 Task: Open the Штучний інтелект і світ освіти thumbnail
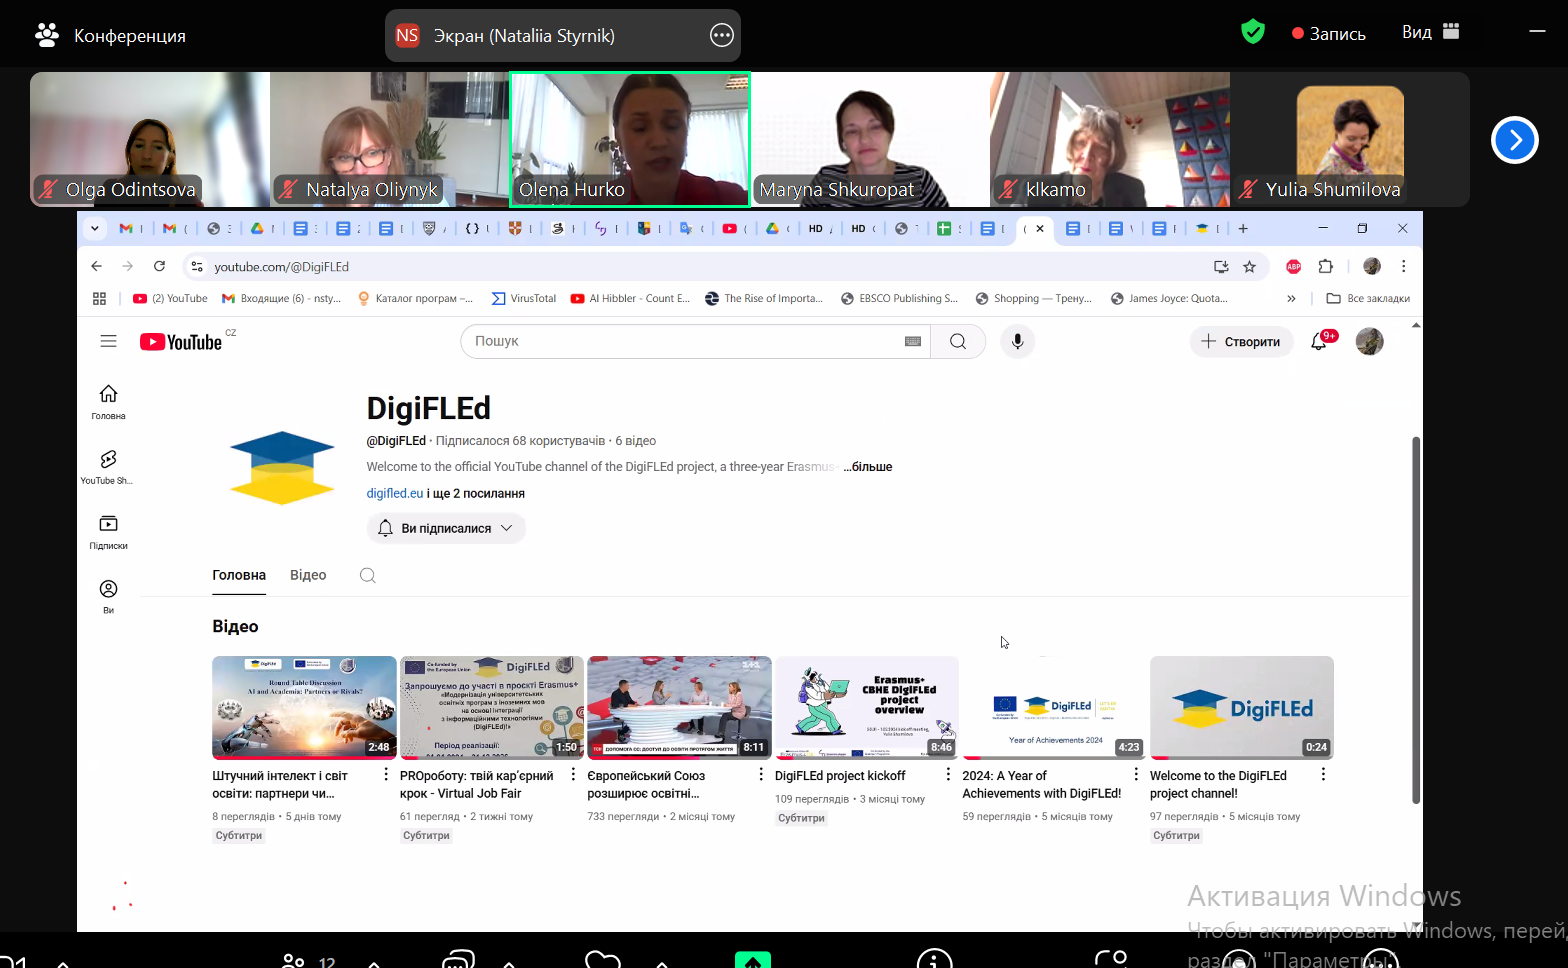(304, 707)
